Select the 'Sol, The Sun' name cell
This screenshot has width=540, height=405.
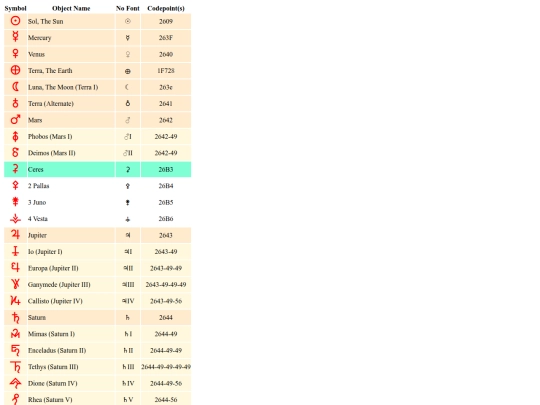coord(71,21)
